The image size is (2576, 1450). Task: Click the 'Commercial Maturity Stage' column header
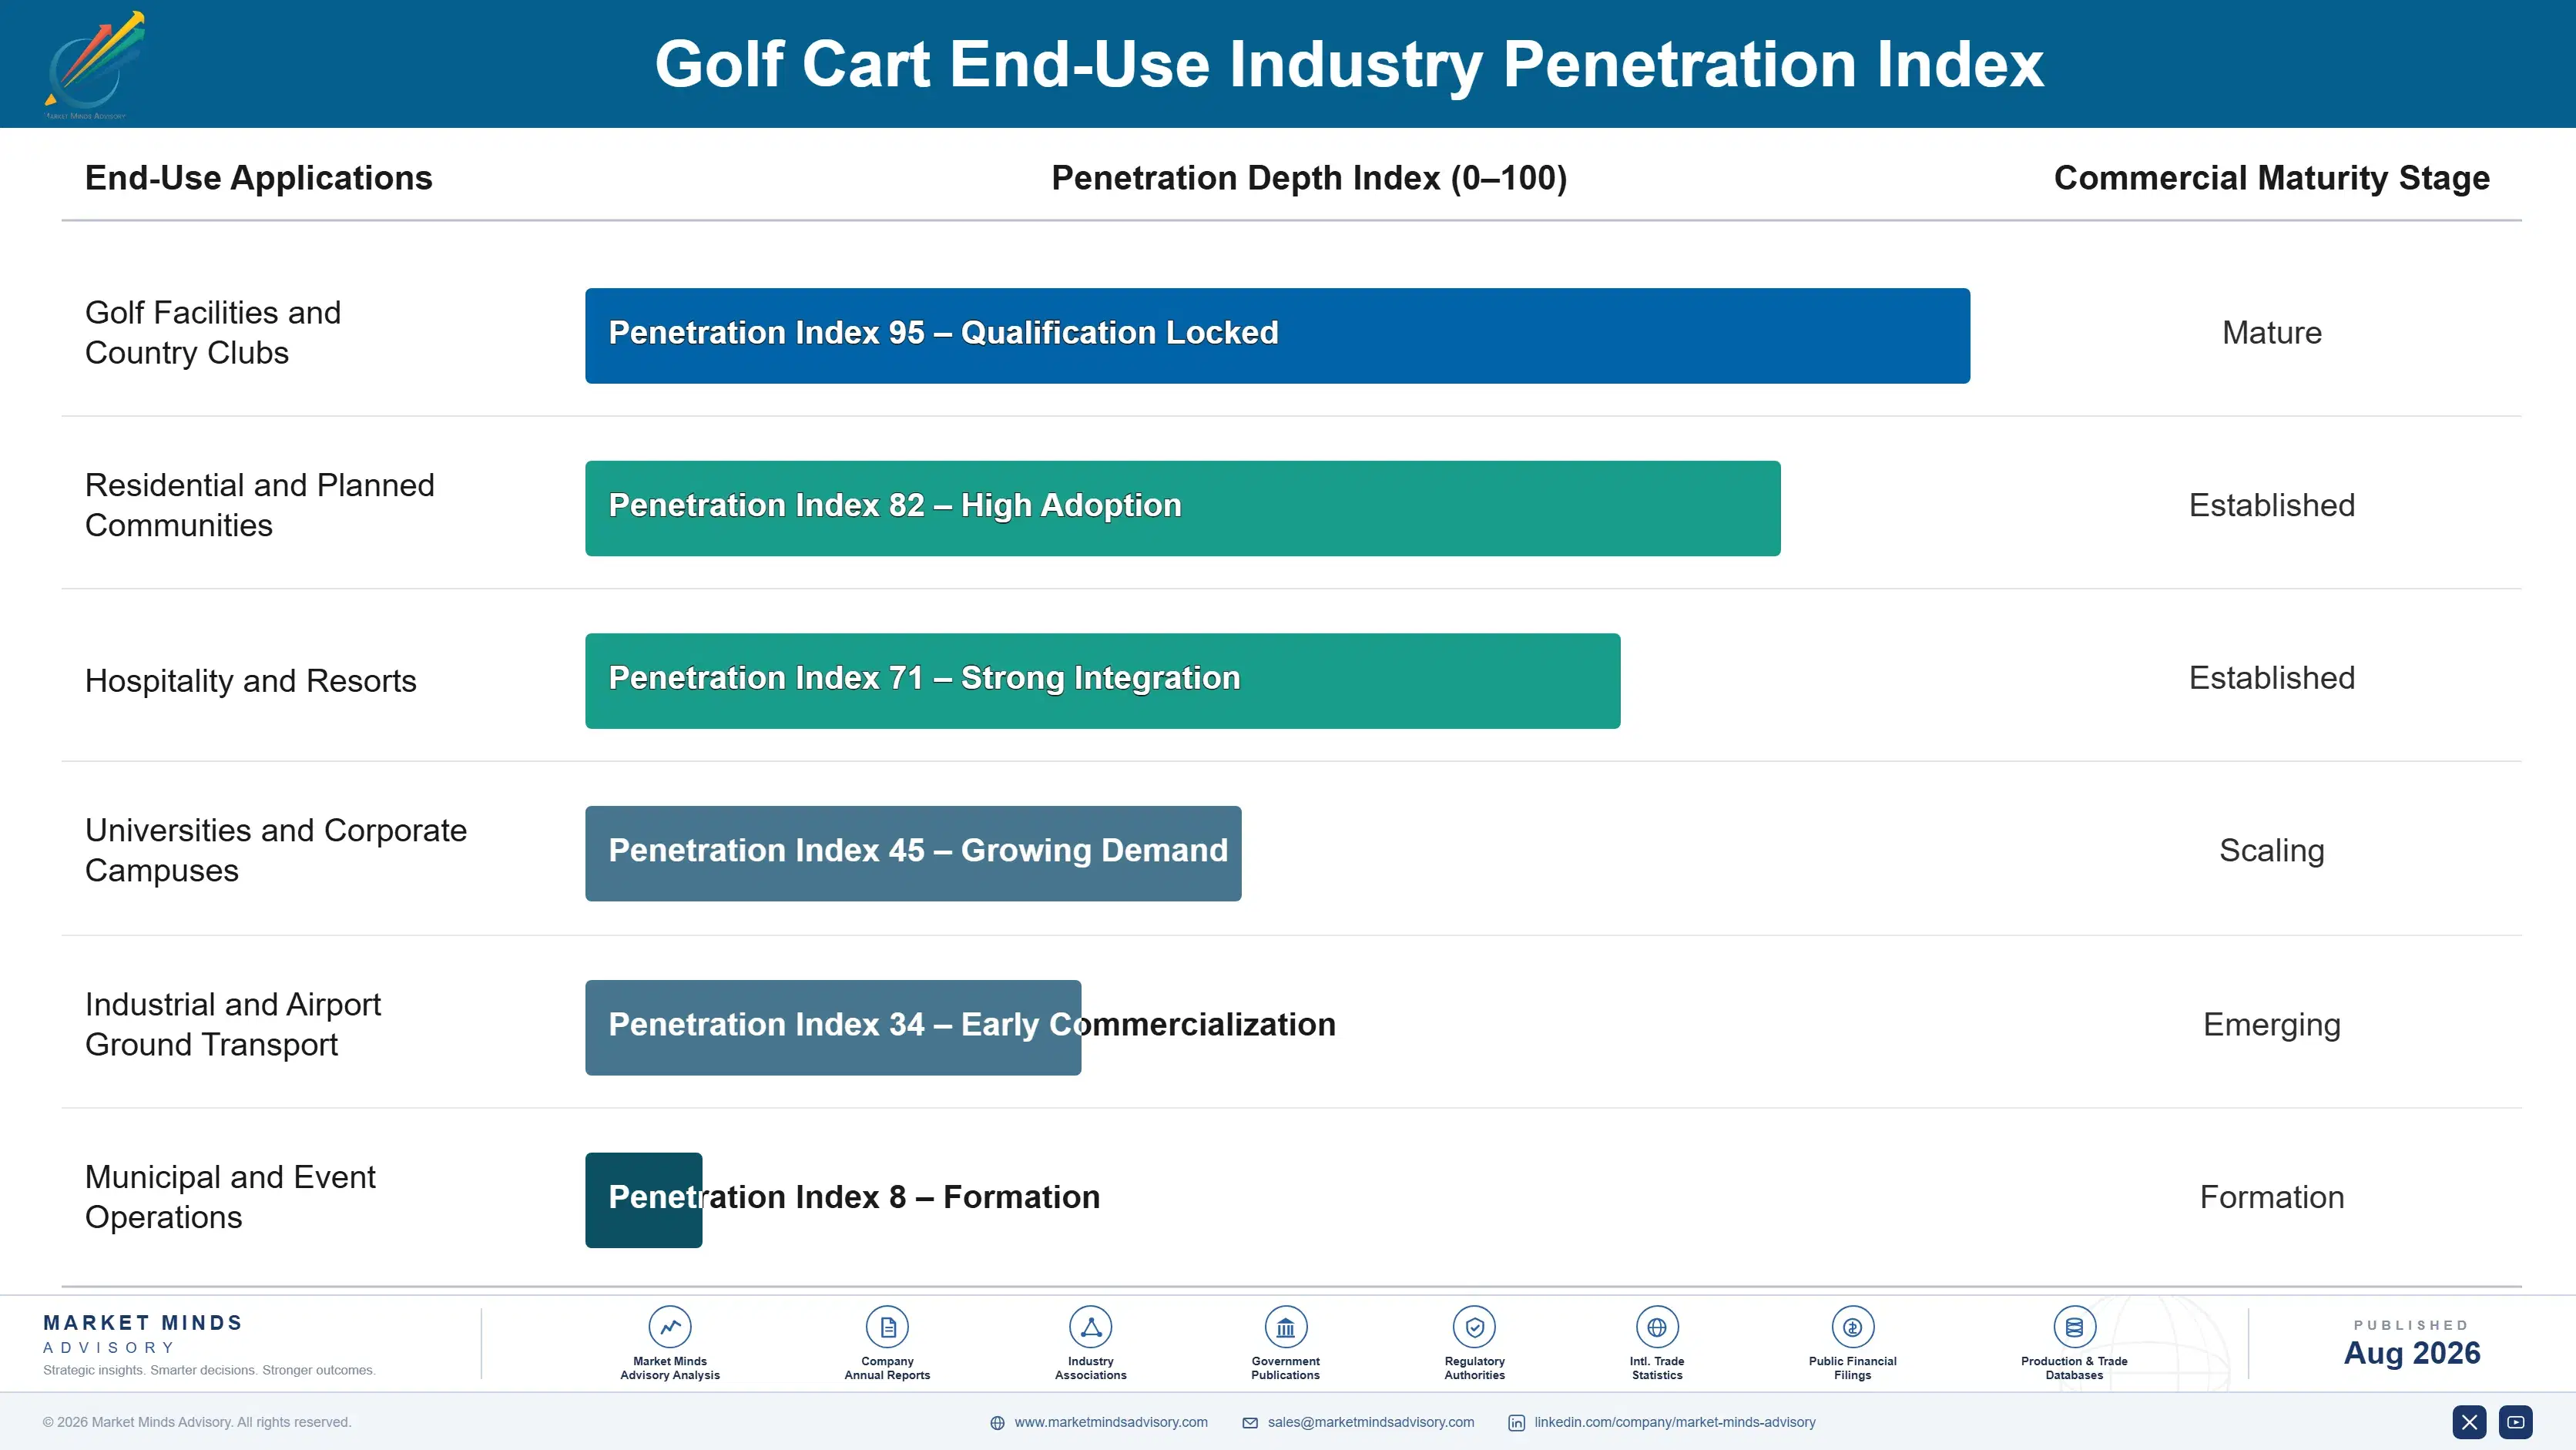coord(2272,178)
